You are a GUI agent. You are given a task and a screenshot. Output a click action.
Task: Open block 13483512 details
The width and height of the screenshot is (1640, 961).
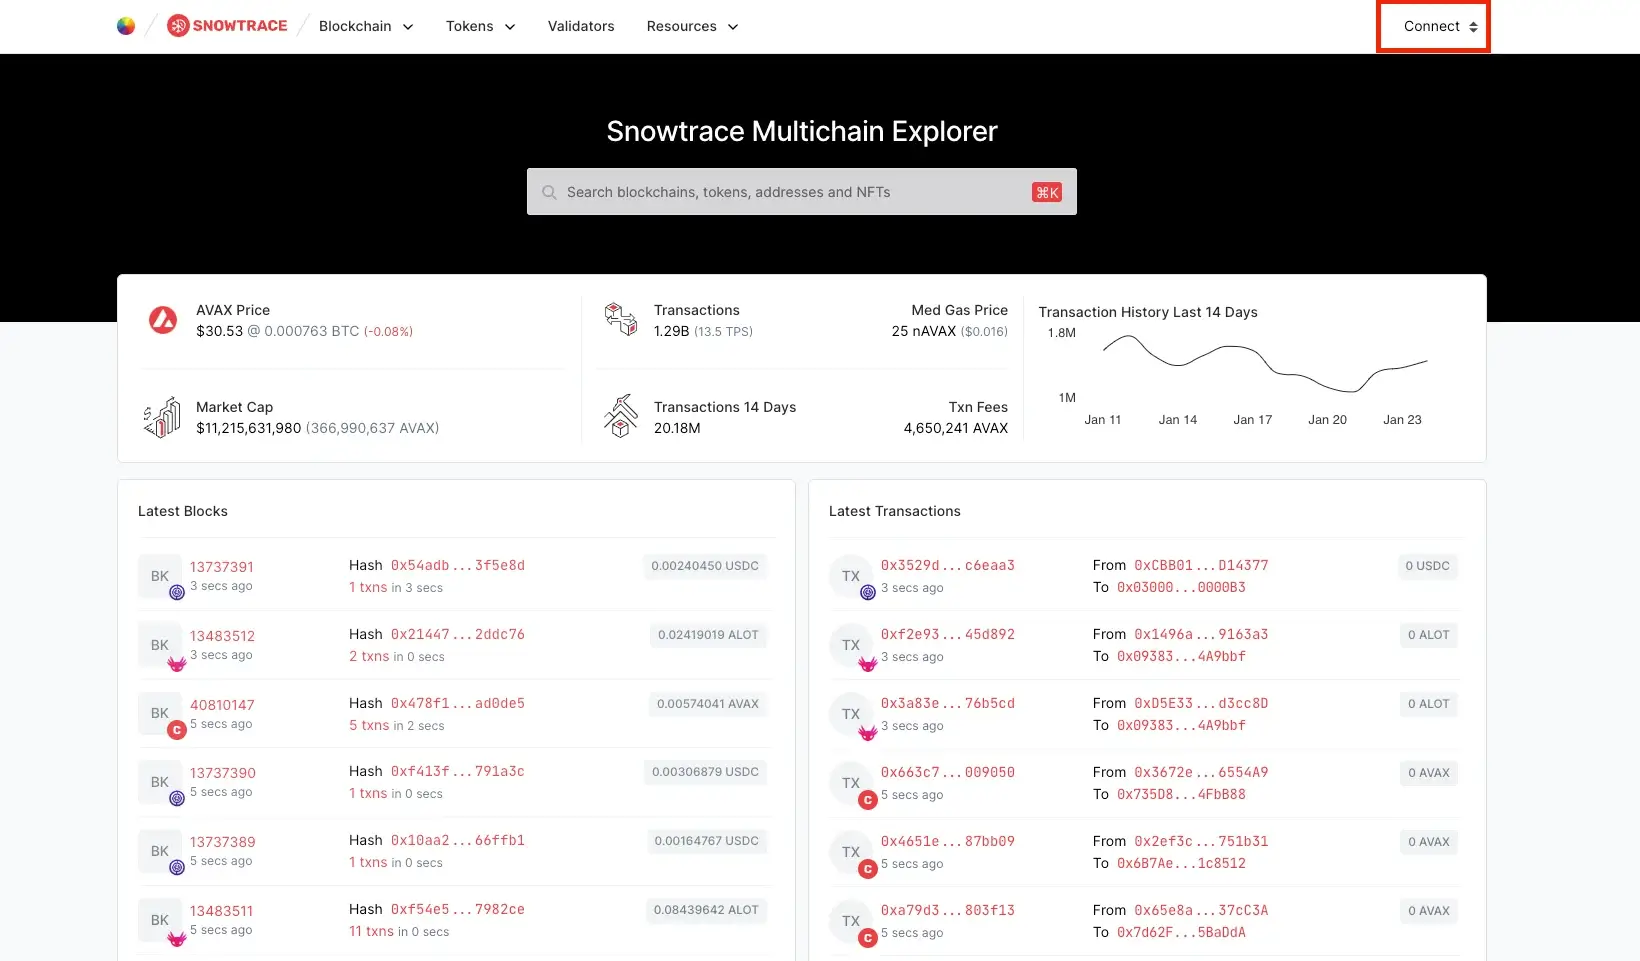222,636
